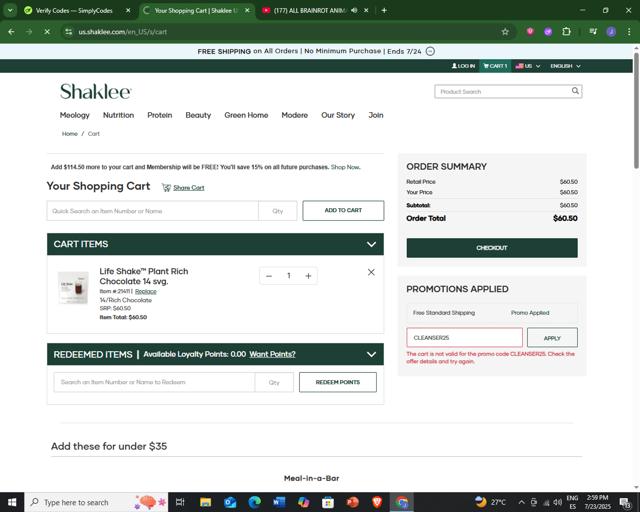Mute the ALL BRAINROT ANIM tab audio

pyautogui.click(x=354, y=11)
